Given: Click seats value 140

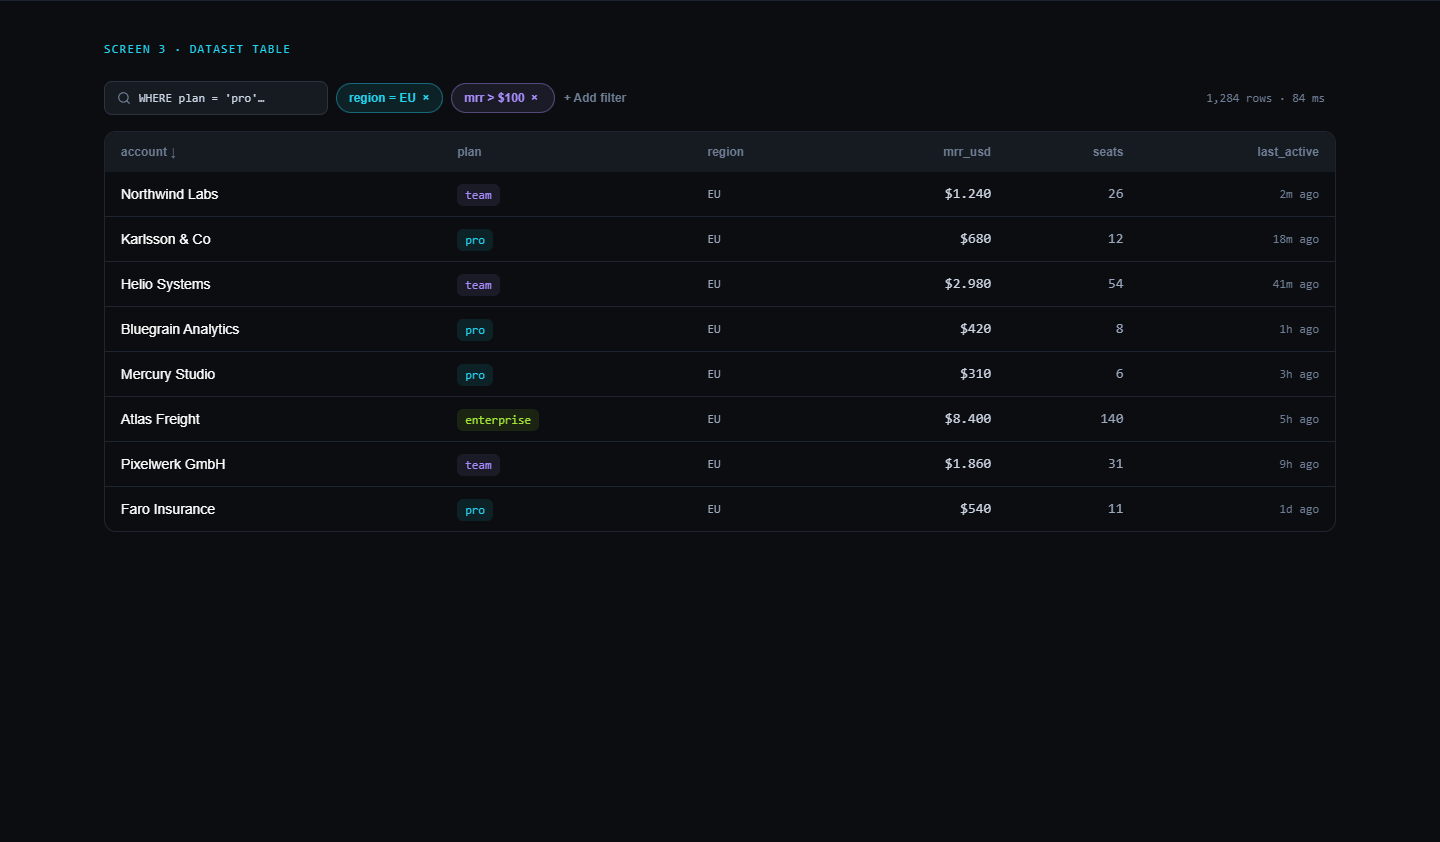Looking at the screenshot, I should click(1112, 419).
